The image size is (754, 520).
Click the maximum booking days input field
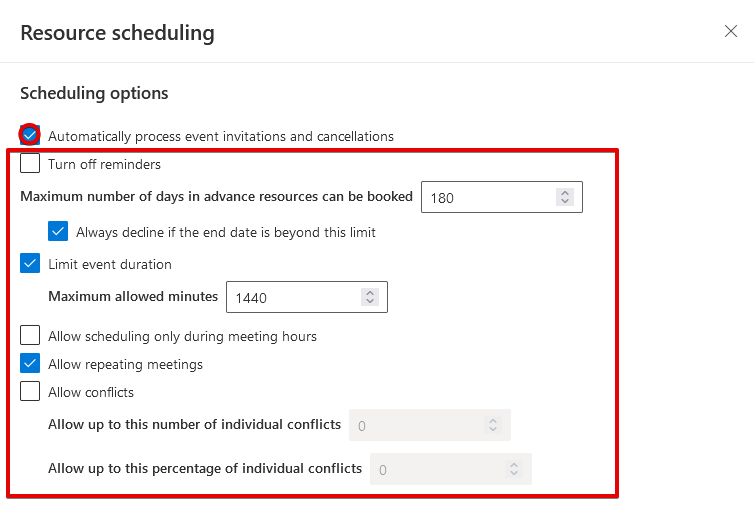tap(486, 198)
